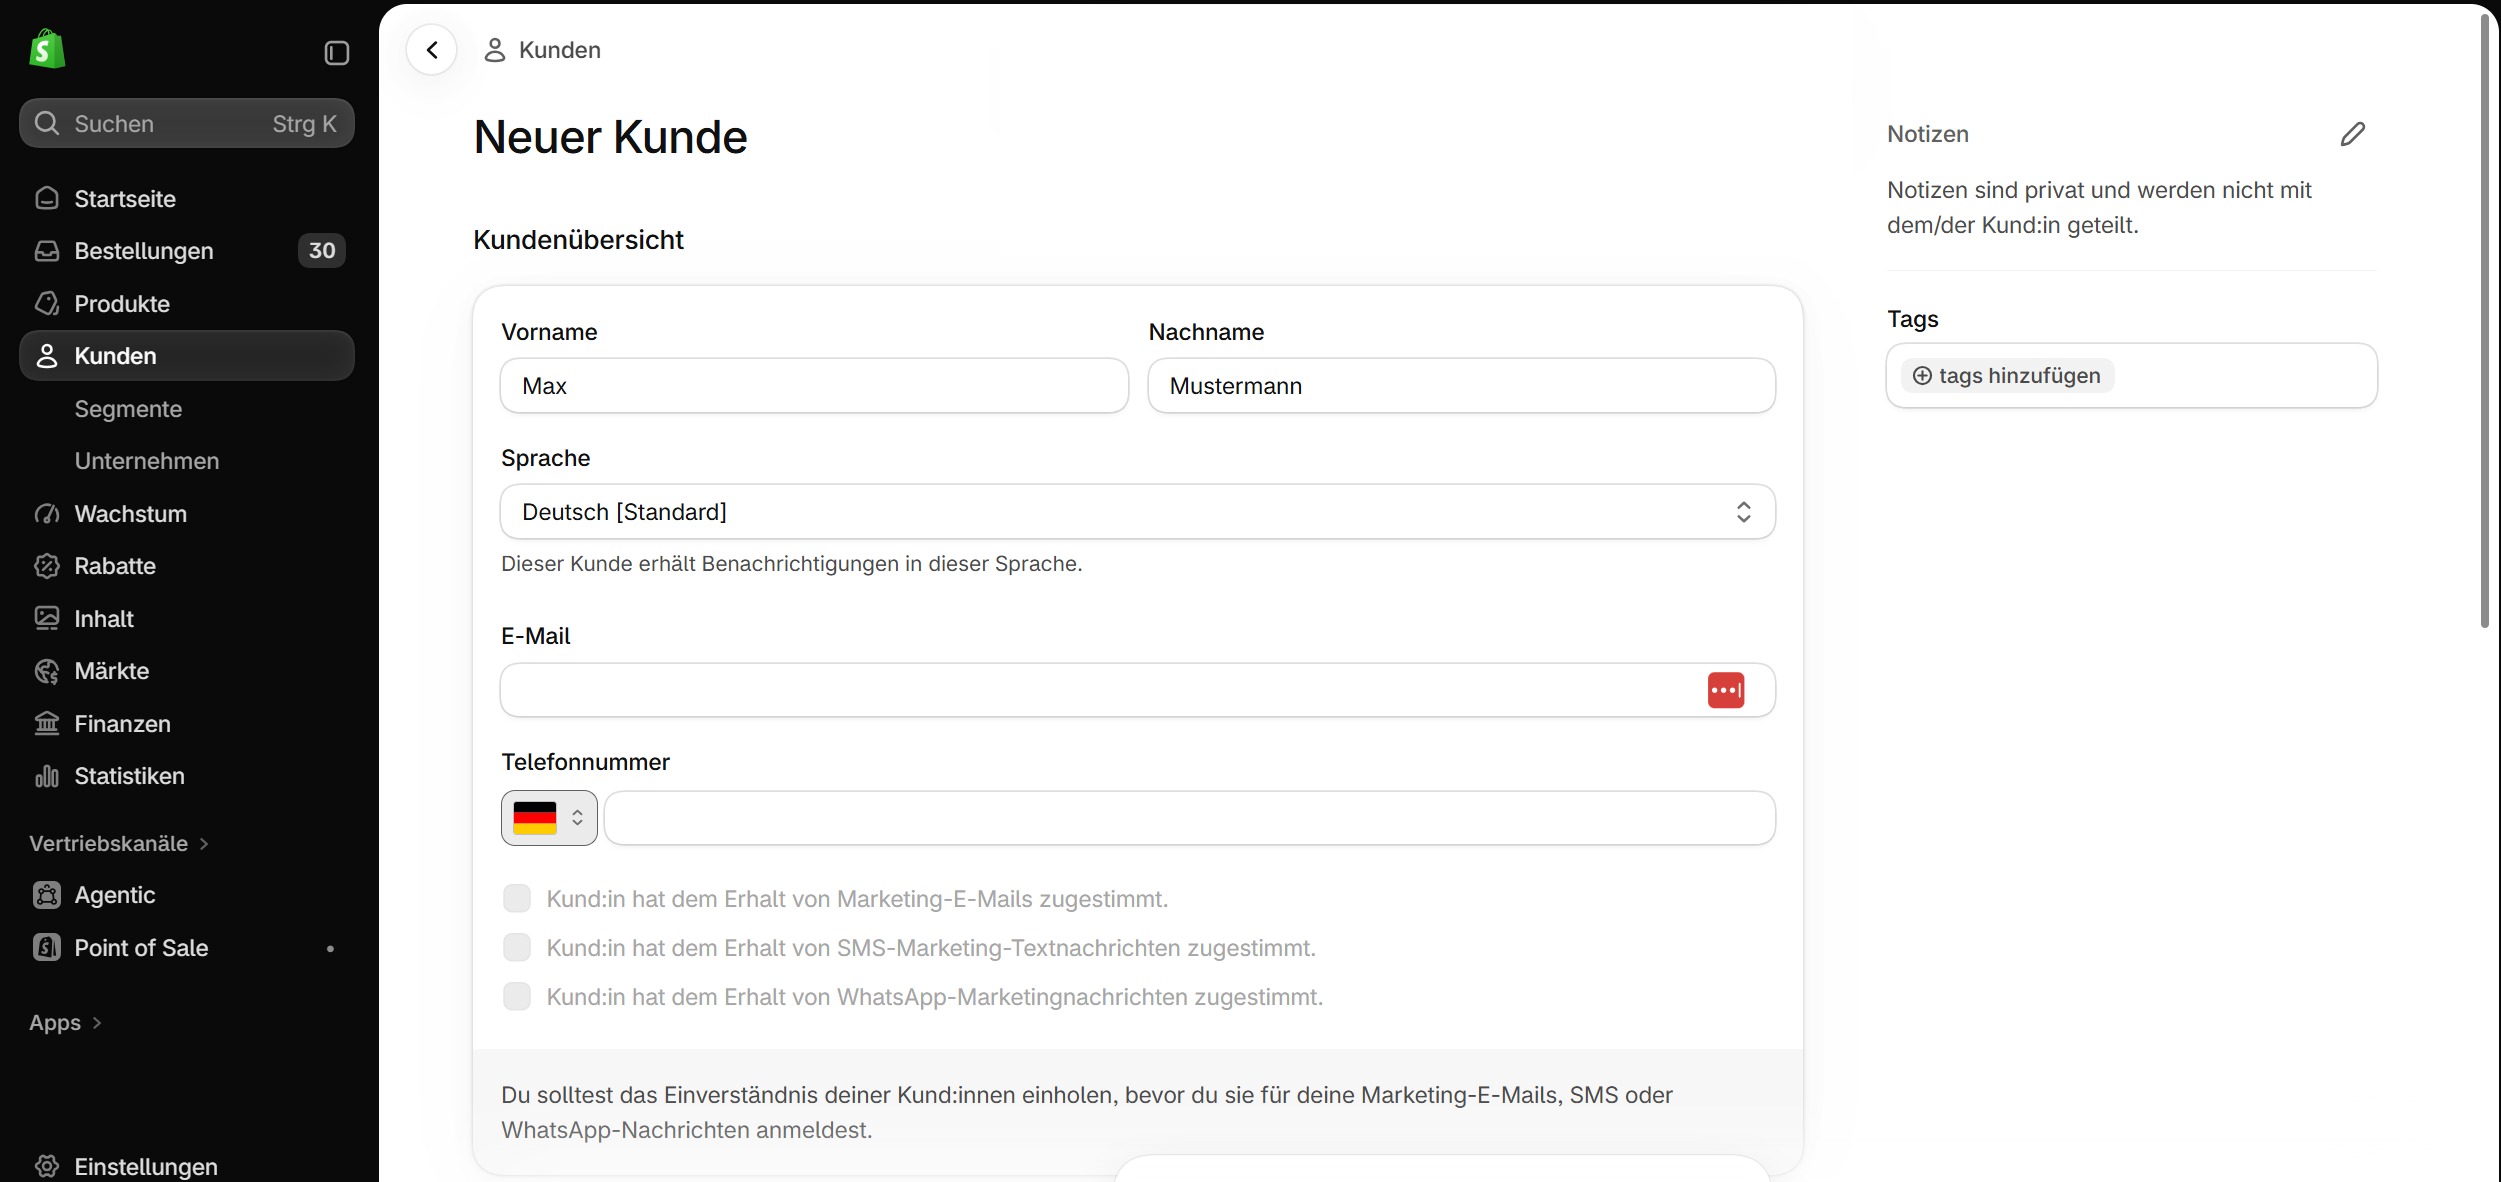
Task: Click the Point of Sale pin dot
Action: click(x=330, y=948)
